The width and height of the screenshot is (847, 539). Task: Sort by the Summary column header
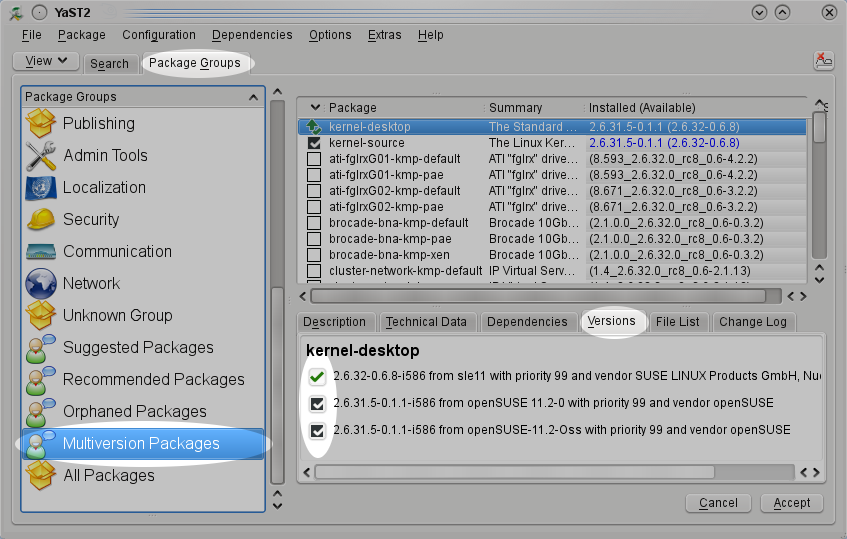(x=533, y=107)
